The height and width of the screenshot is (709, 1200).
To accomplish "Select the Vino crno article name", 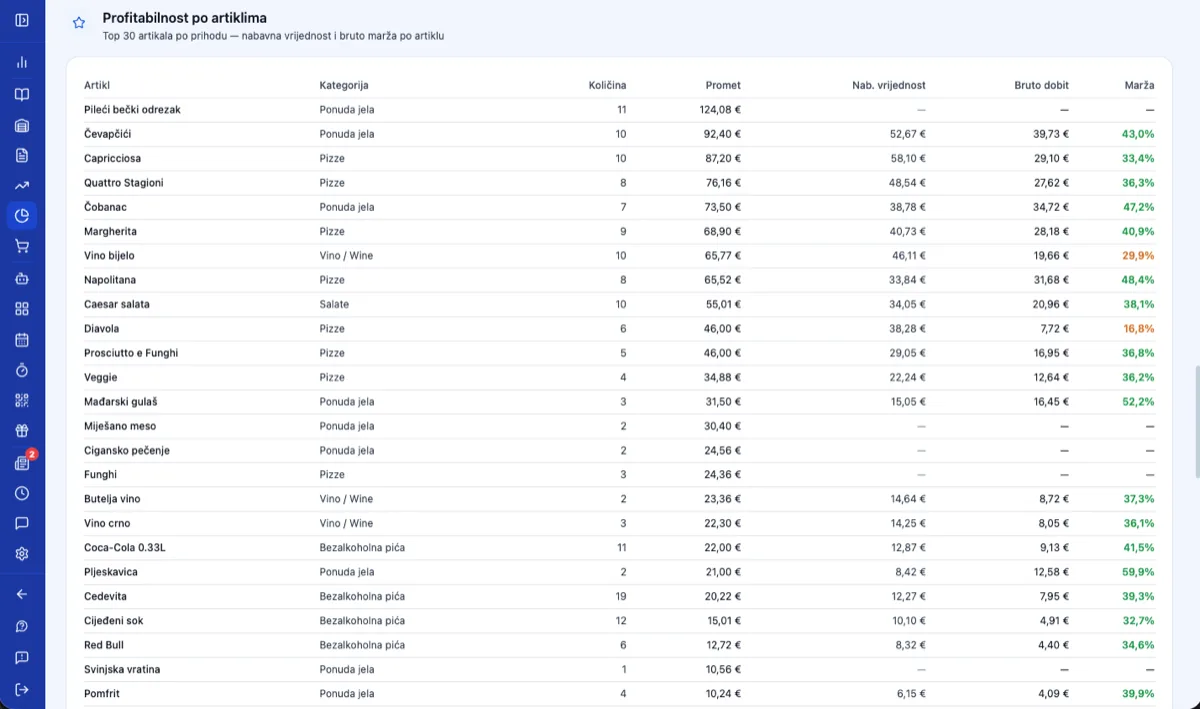I will coord(107,523).
